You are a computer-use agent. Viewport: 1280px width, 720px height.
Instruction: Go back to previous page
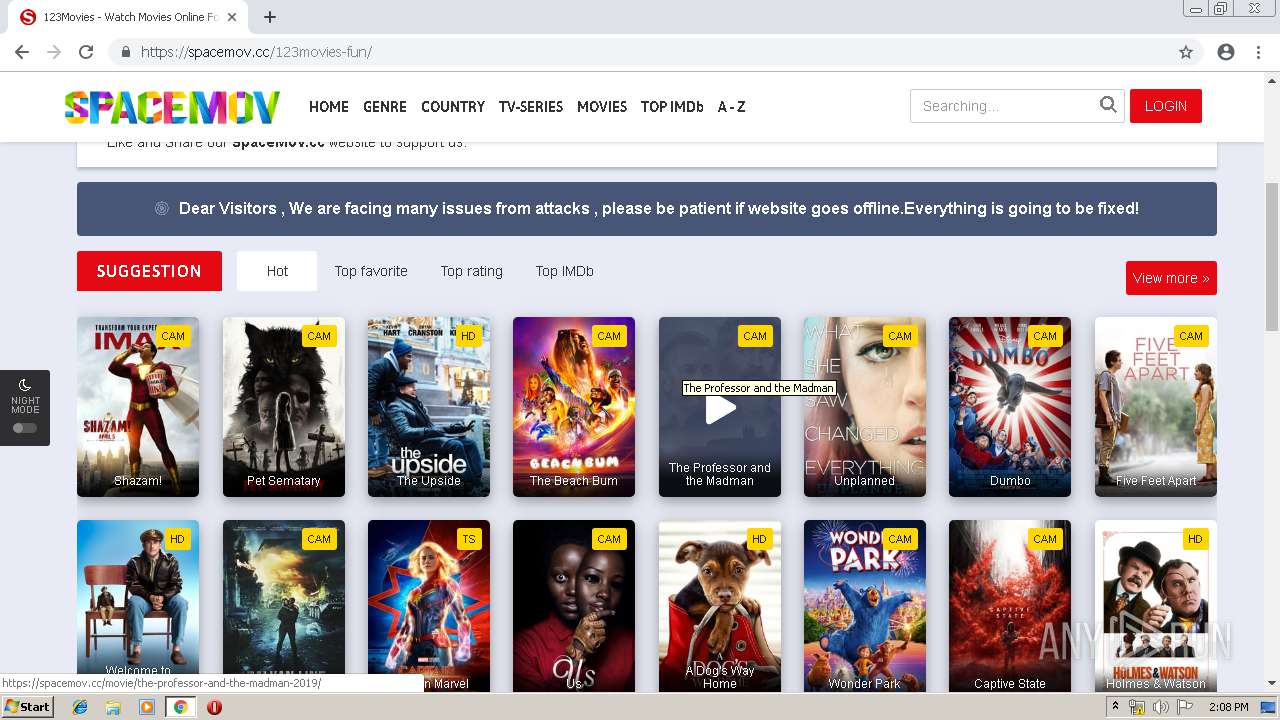click(x=22, y=52)
